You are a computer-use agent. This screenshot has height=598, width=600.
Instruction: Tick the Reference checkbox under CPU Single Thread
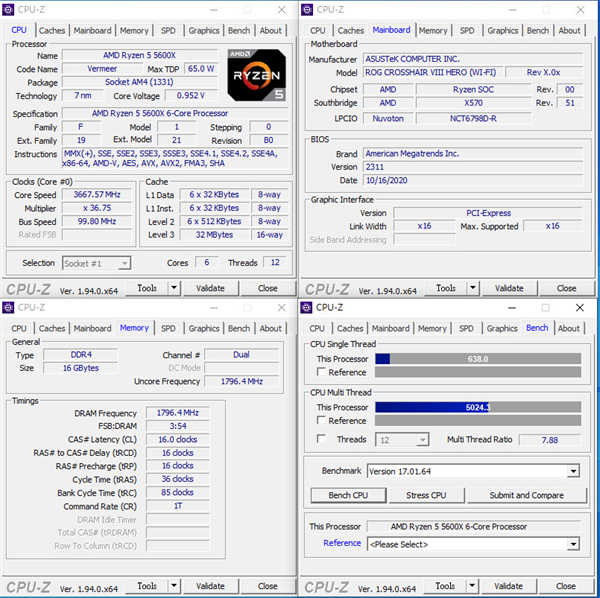[x=321, y=372]
